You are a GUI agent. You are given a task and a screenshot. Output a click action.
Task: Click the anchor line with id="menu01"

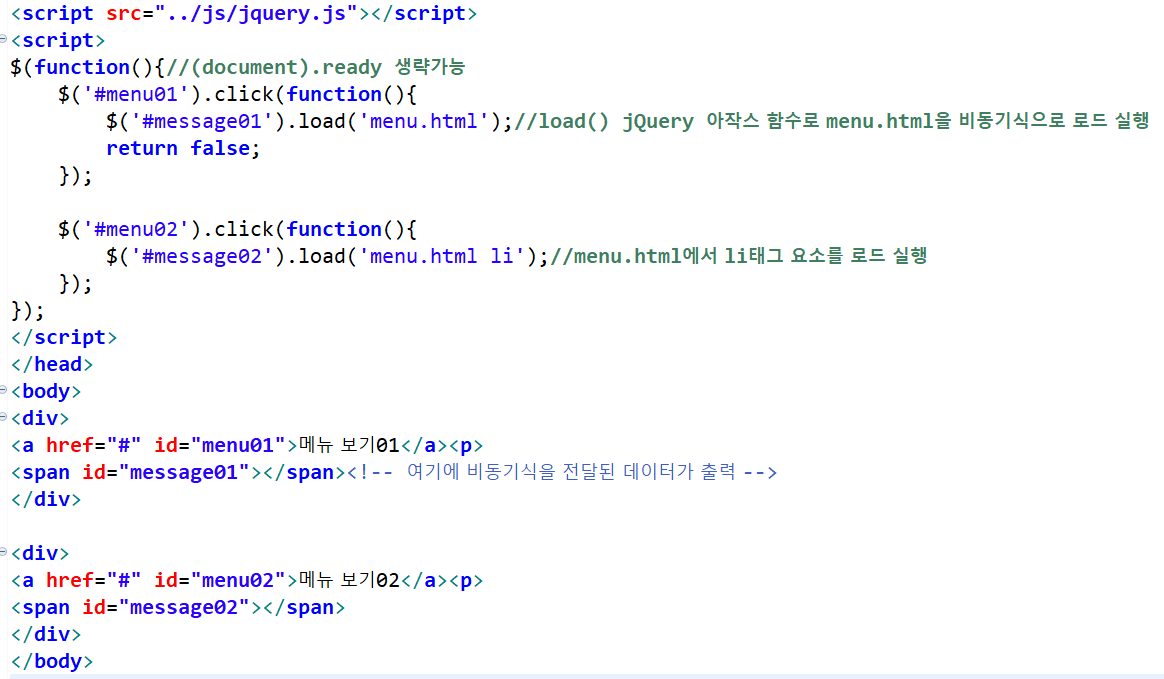tap(246, 445)
